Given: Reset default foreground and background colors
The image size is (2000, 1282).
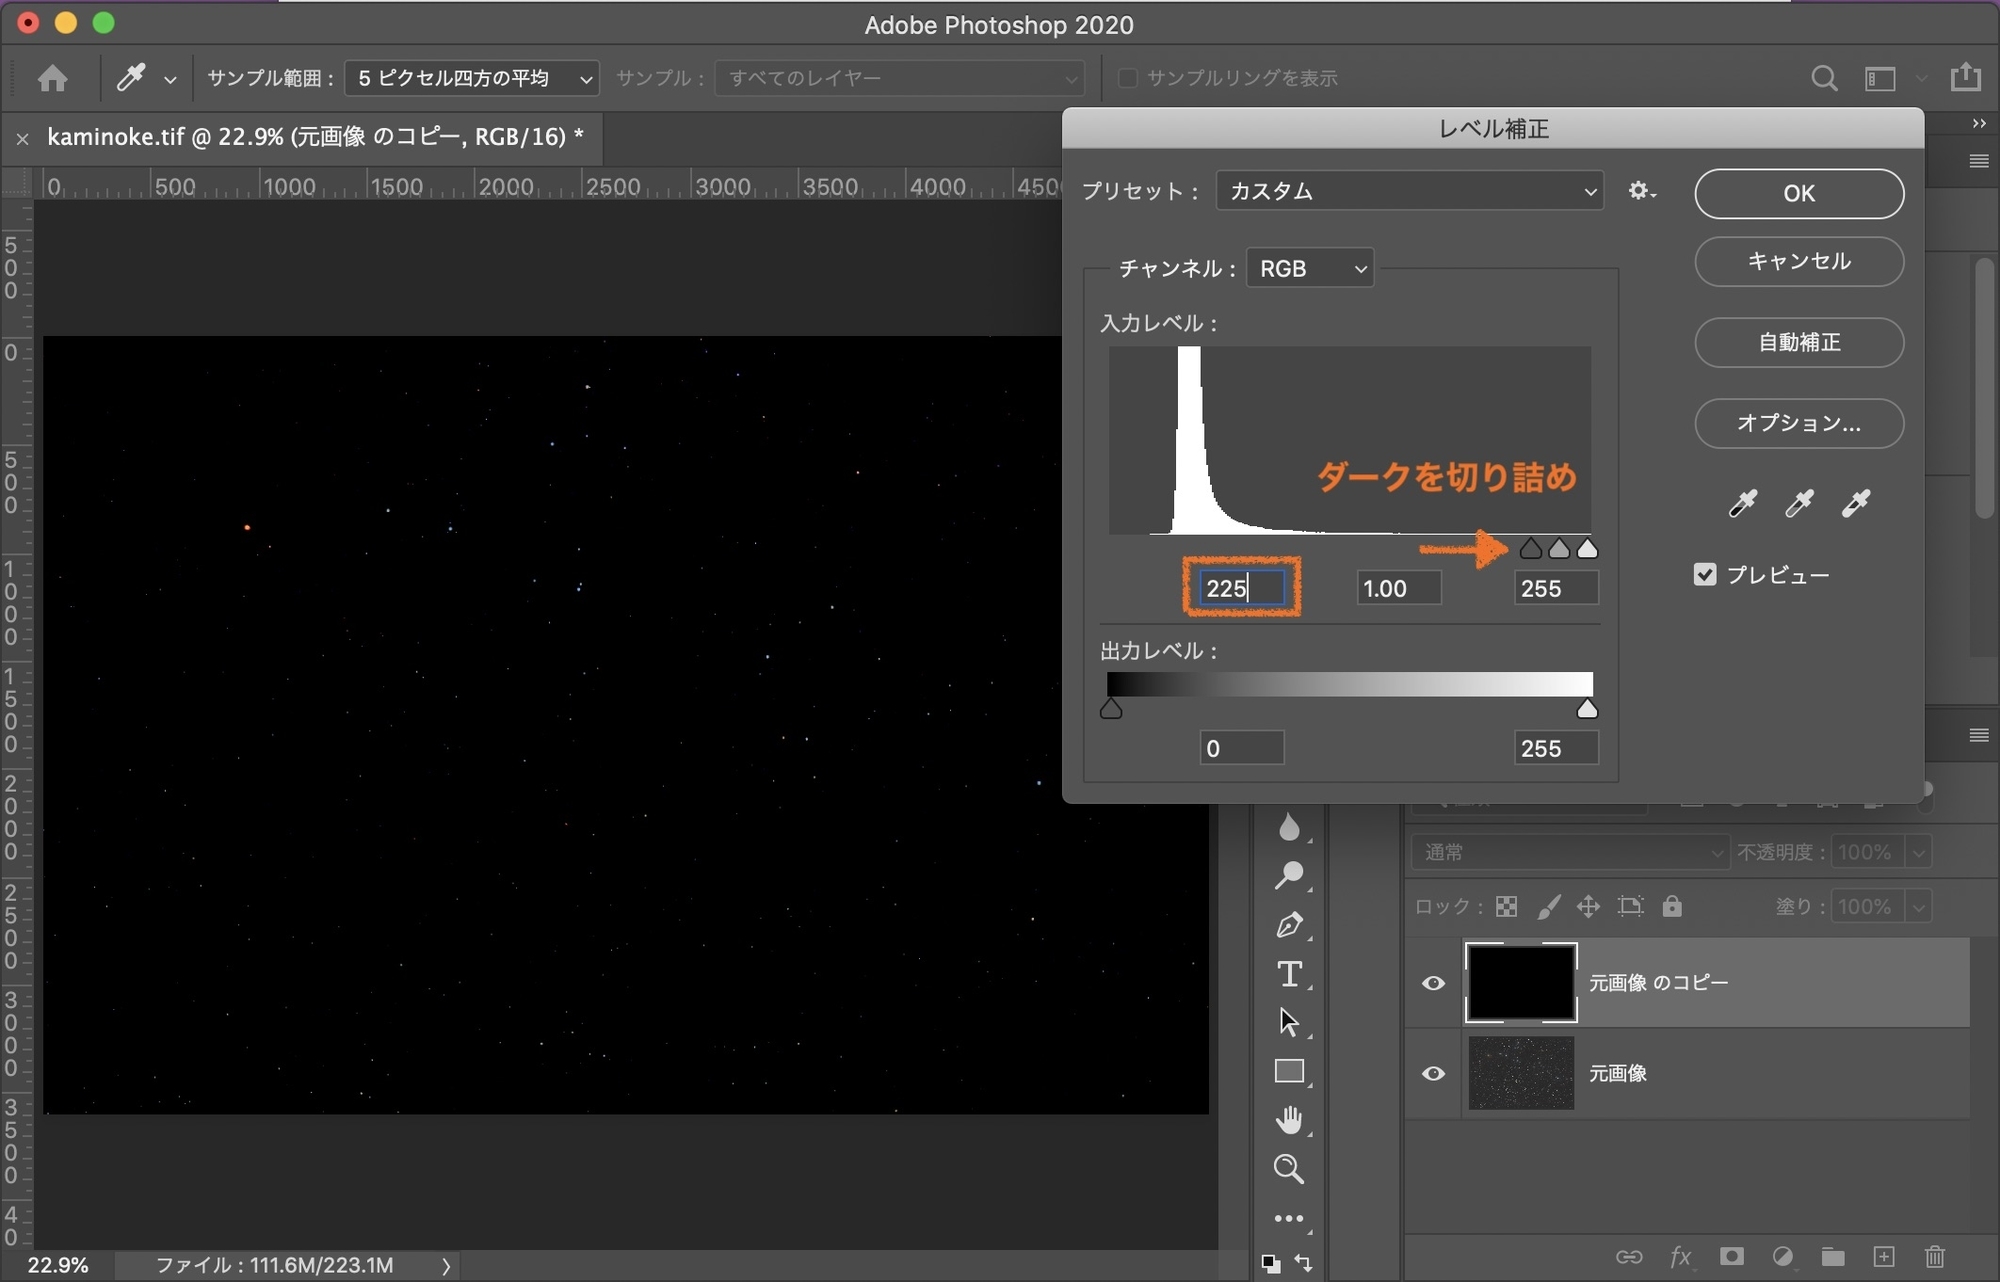Looking at the screenshot, I should [1270, 1263].
